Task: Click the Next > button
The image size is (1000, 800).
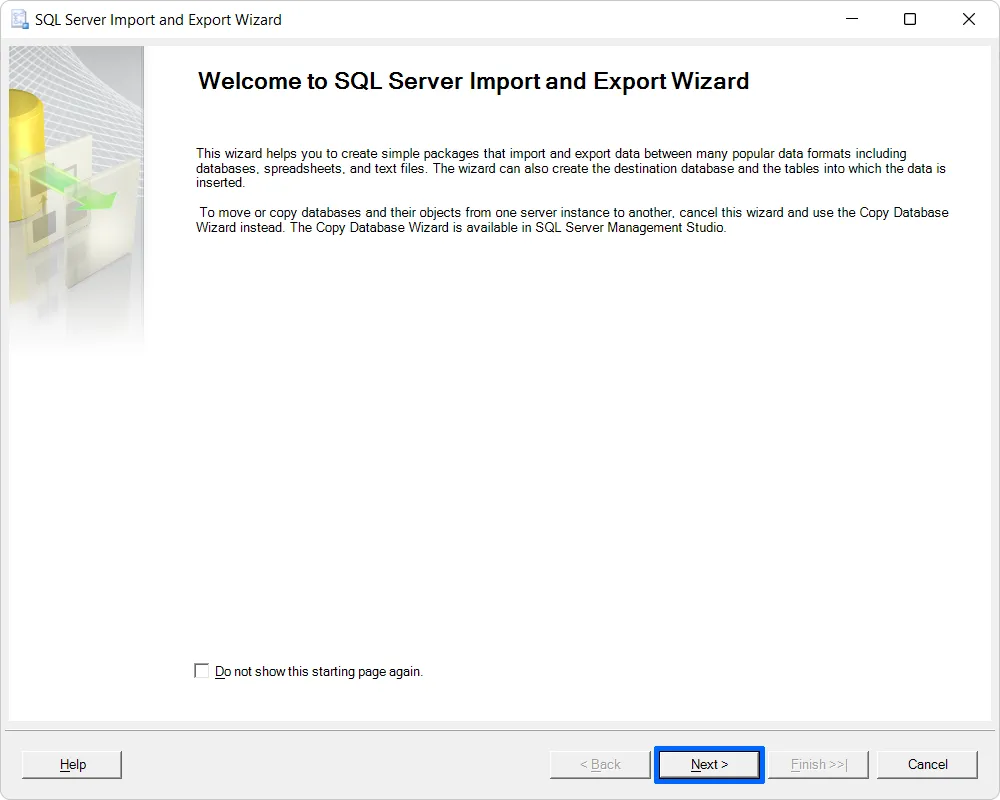Action: tap(709, 764)
